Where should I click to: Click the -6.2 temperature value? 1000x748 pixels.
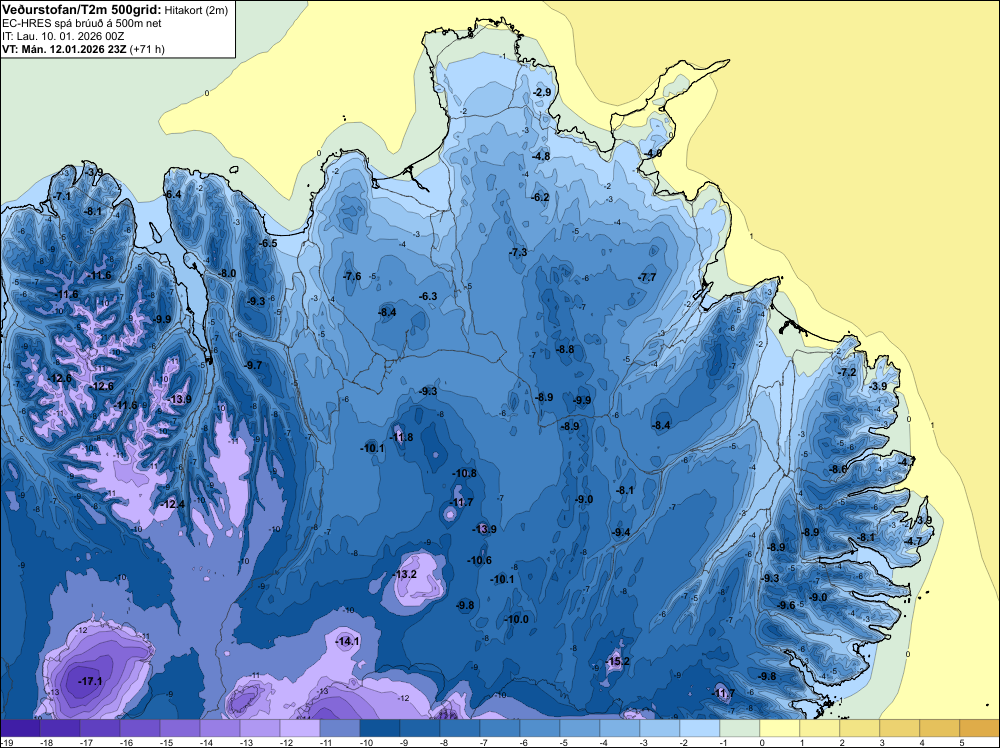pyautogui.click(x=540, y=198)
